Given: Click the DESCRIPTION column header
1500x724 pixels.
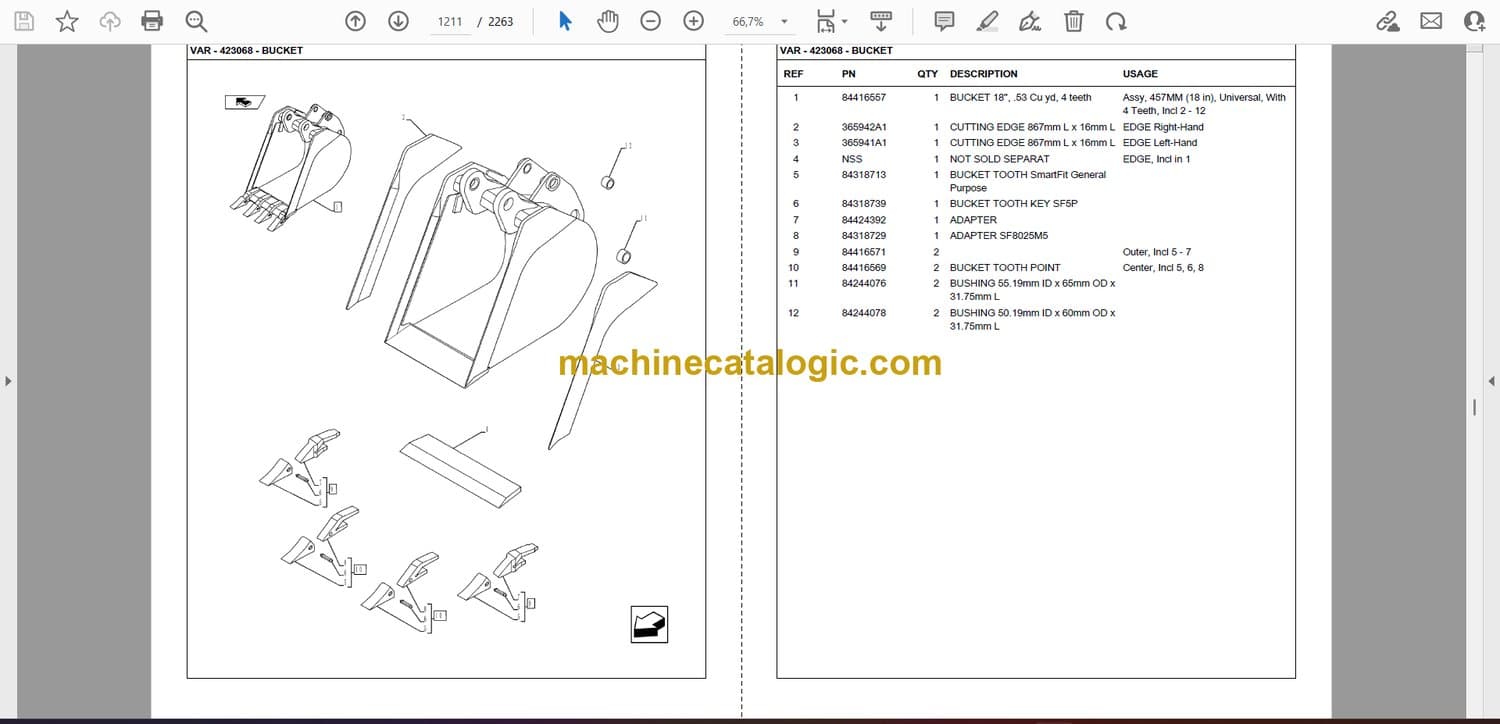Looking at the screenshot, I should point(984,74).
